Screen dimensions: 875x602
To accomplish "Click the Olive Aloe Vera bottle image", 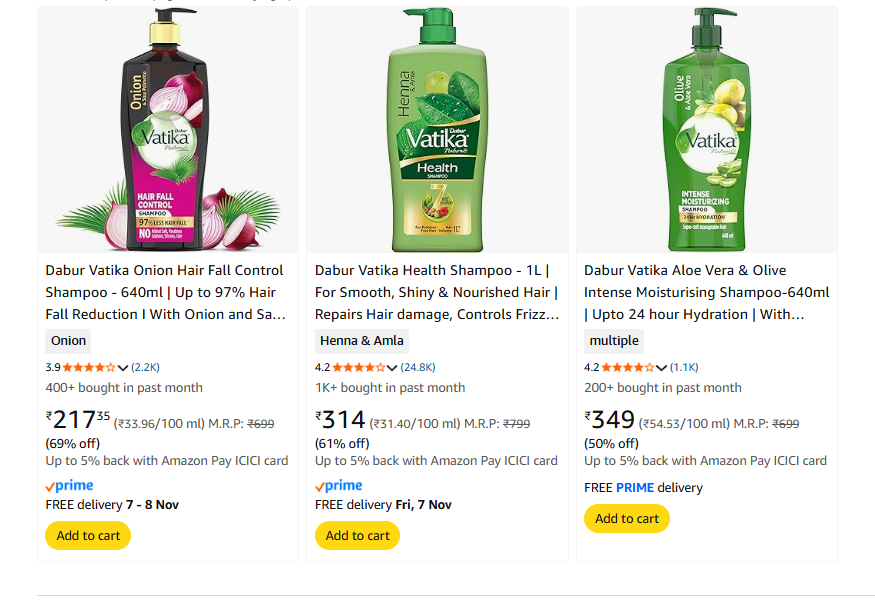I will click(x=706, y=130).
